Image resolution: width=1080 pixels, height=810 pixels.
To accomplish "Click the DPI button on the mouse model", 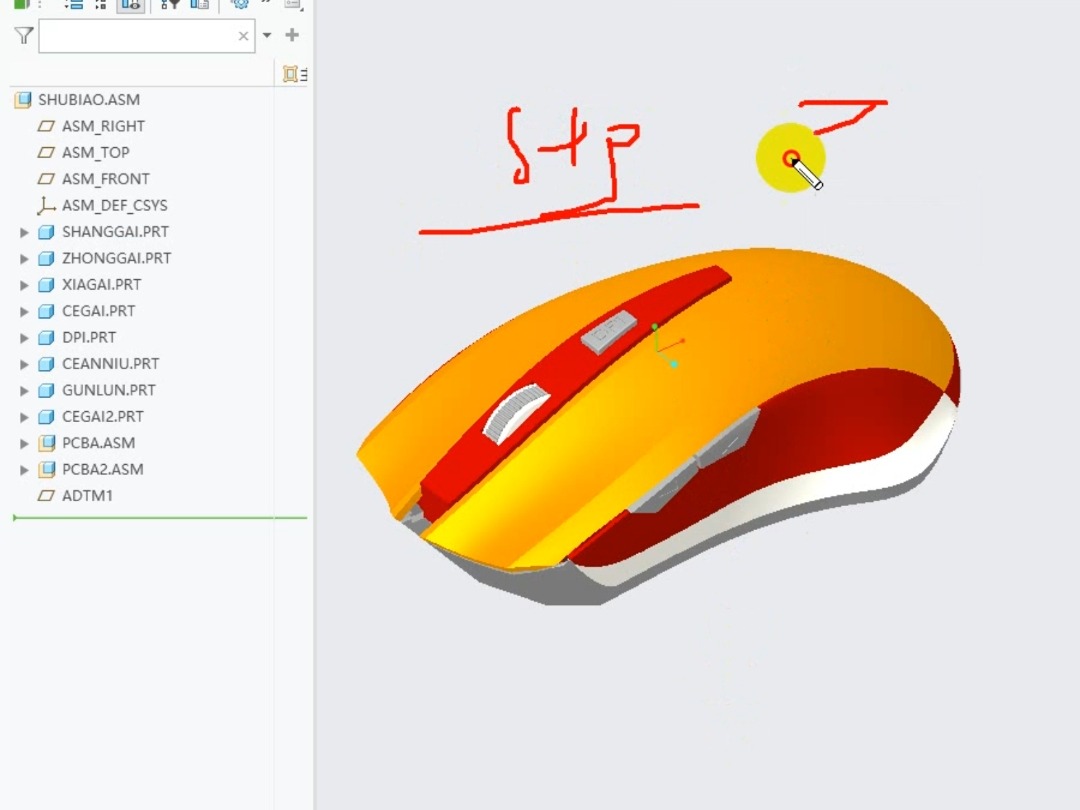I will 609,331.
